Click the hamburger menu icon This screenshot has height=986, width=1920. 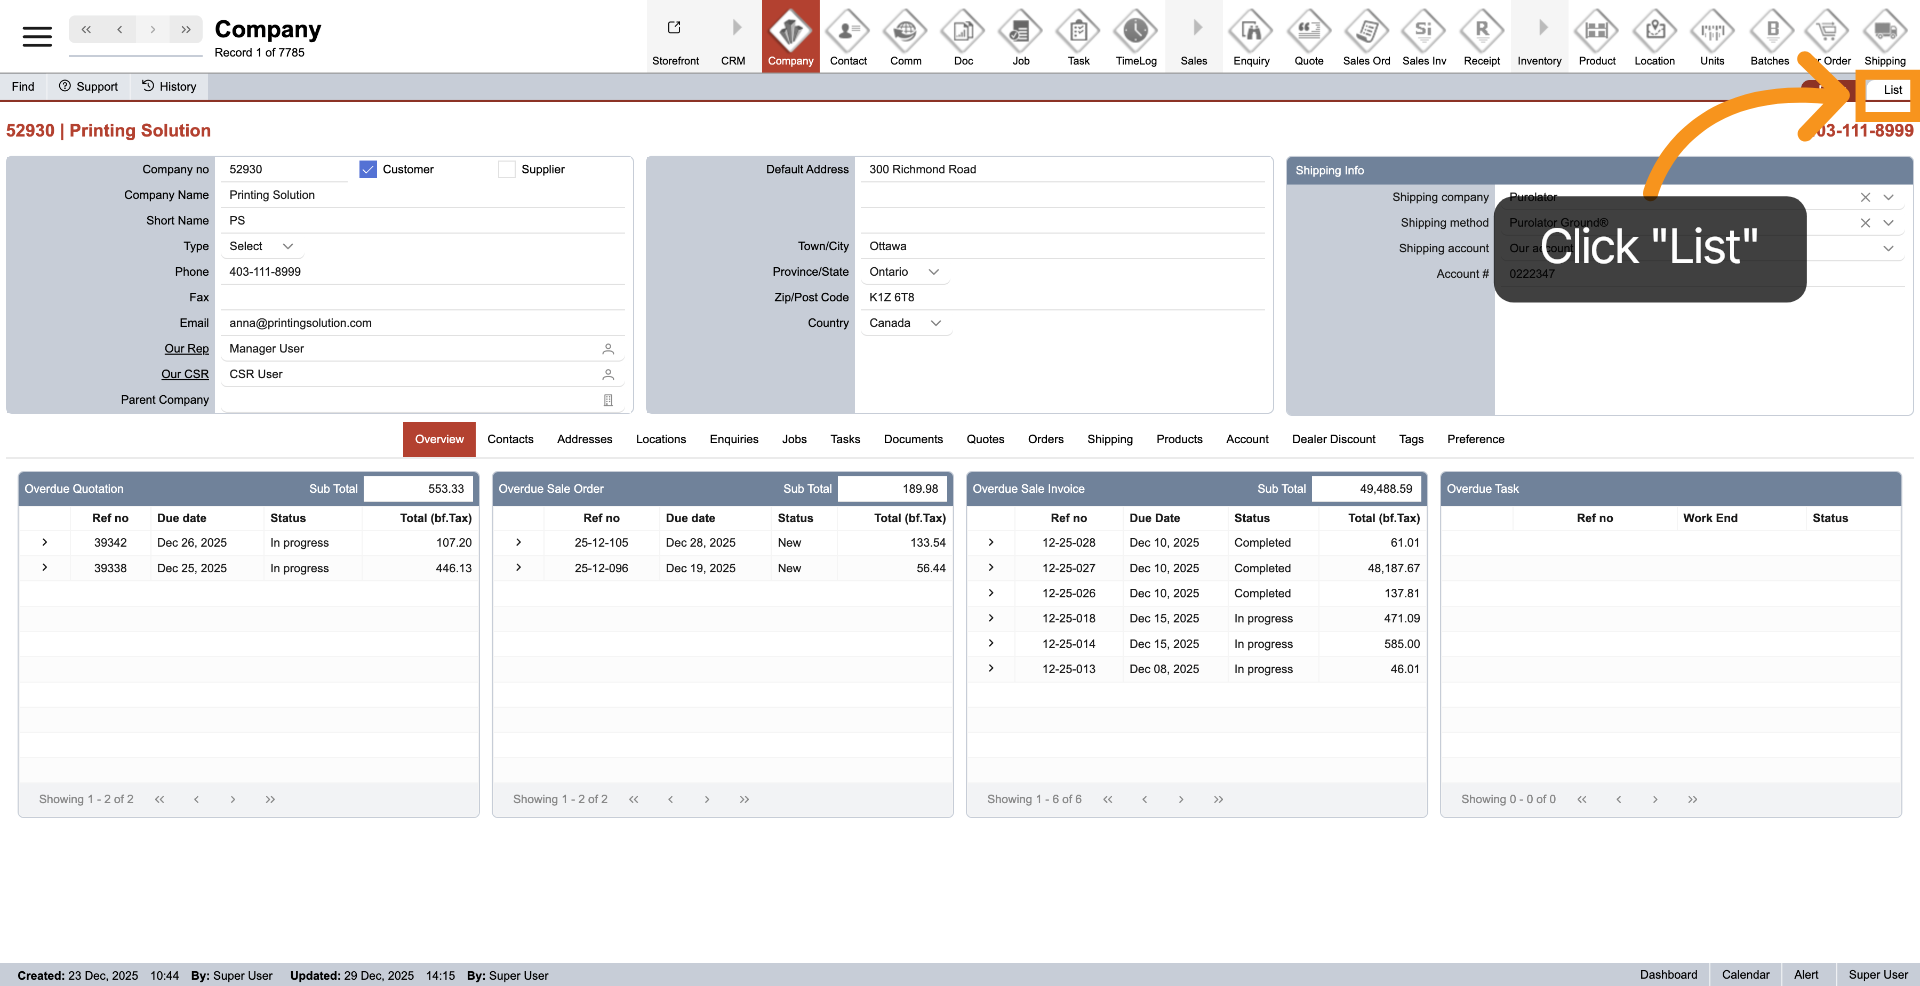[37, 37]
